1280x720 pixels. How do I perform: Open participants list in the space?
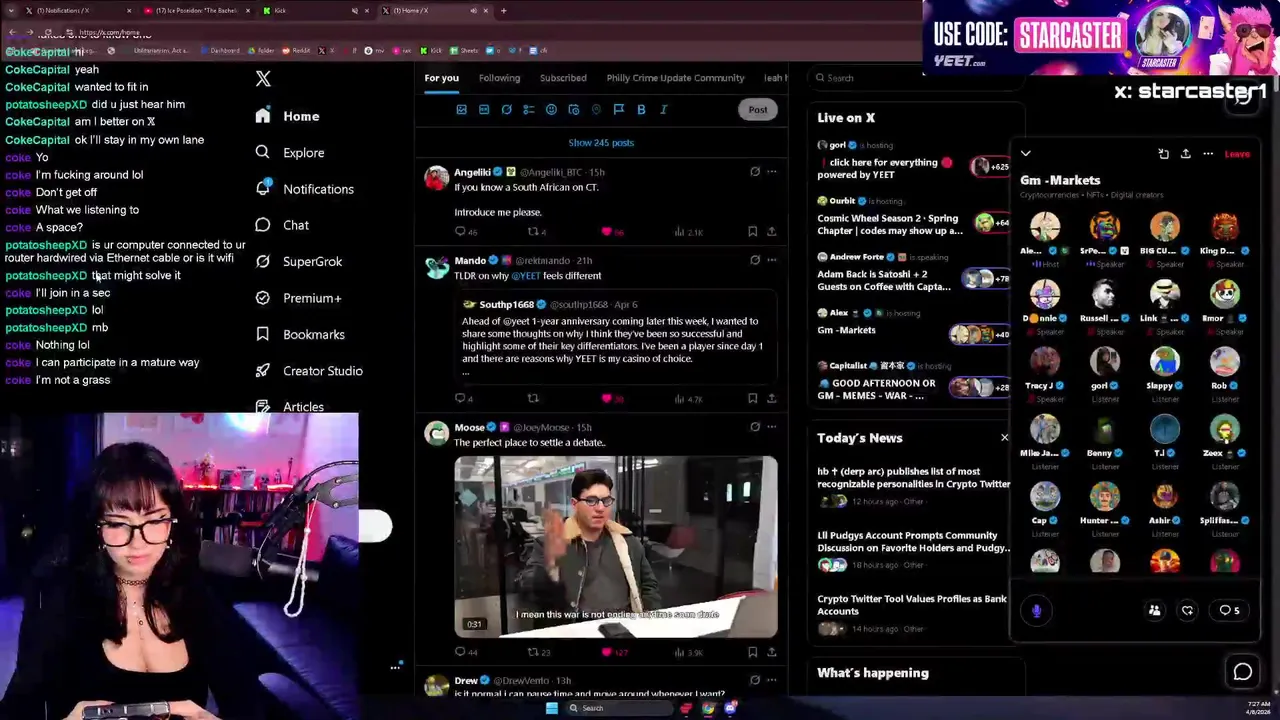click(x=1154, y=611)
